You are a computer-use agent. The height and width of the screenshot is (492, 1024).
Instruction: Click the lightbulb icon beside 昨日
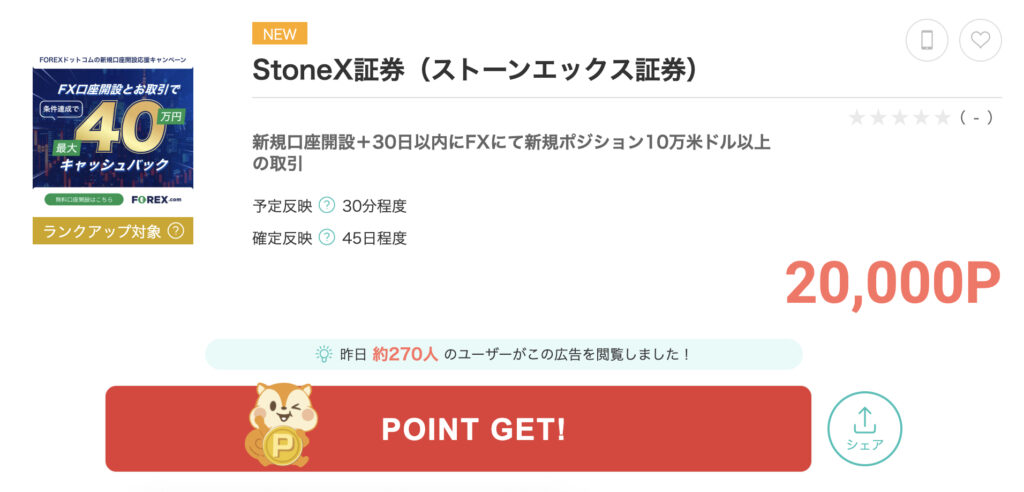tap(324, 354)
